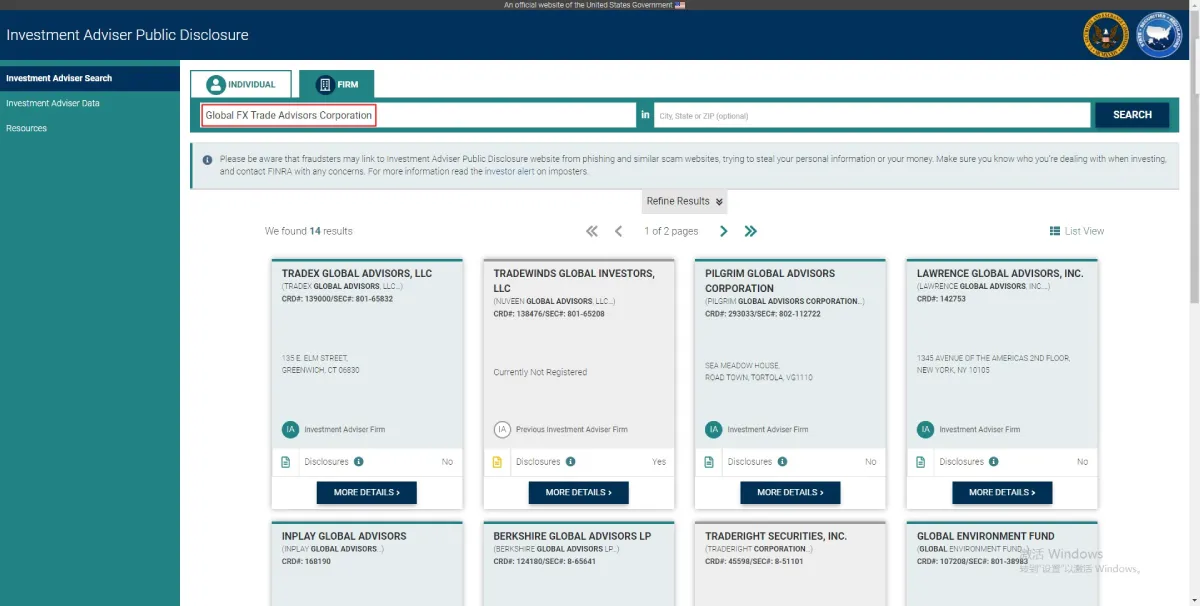Click disclosures document icon on Tradex card

(x=286, y=462)
